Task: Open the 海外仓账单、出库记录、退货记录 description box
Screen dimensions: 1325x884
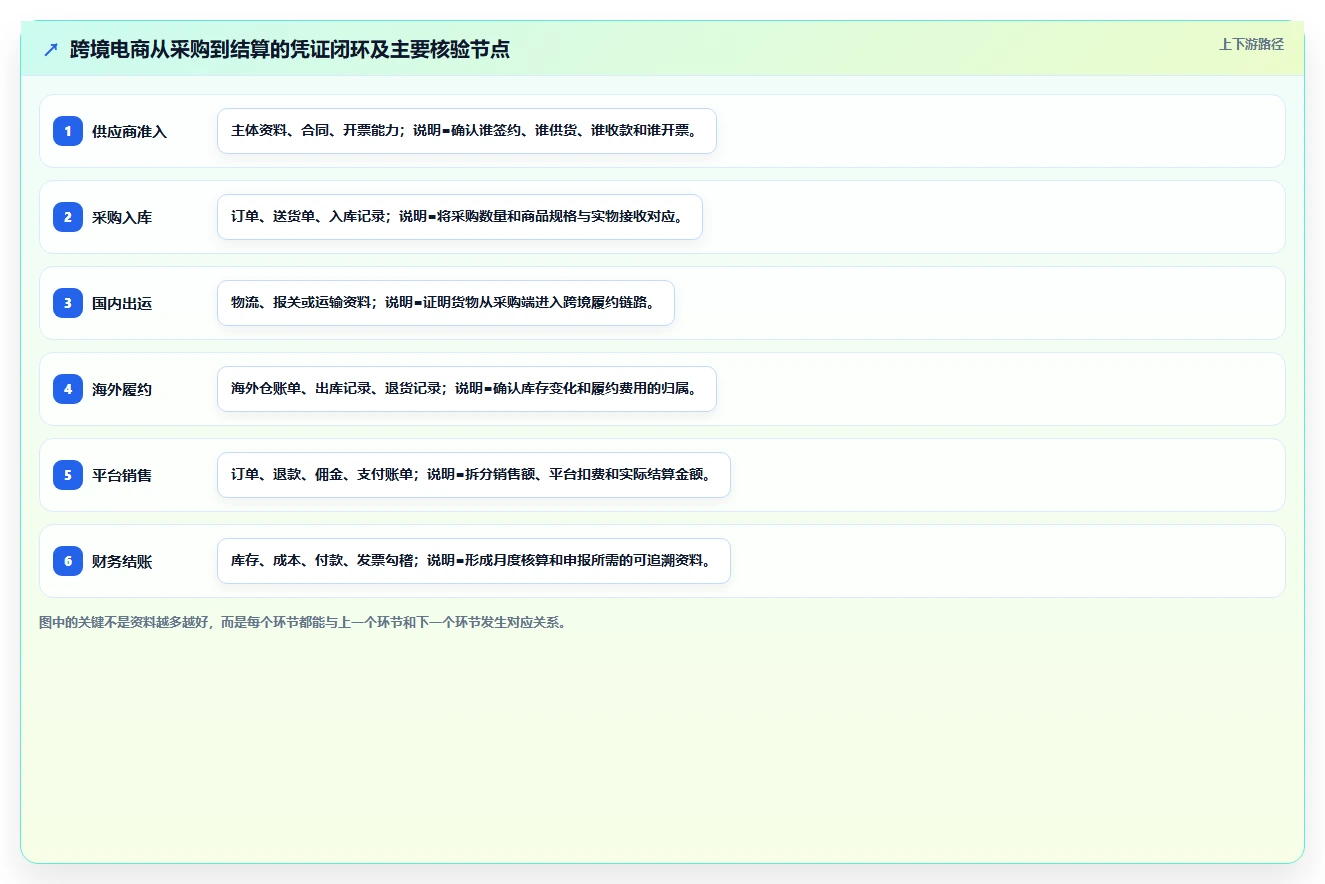Action: click(467, 389)
